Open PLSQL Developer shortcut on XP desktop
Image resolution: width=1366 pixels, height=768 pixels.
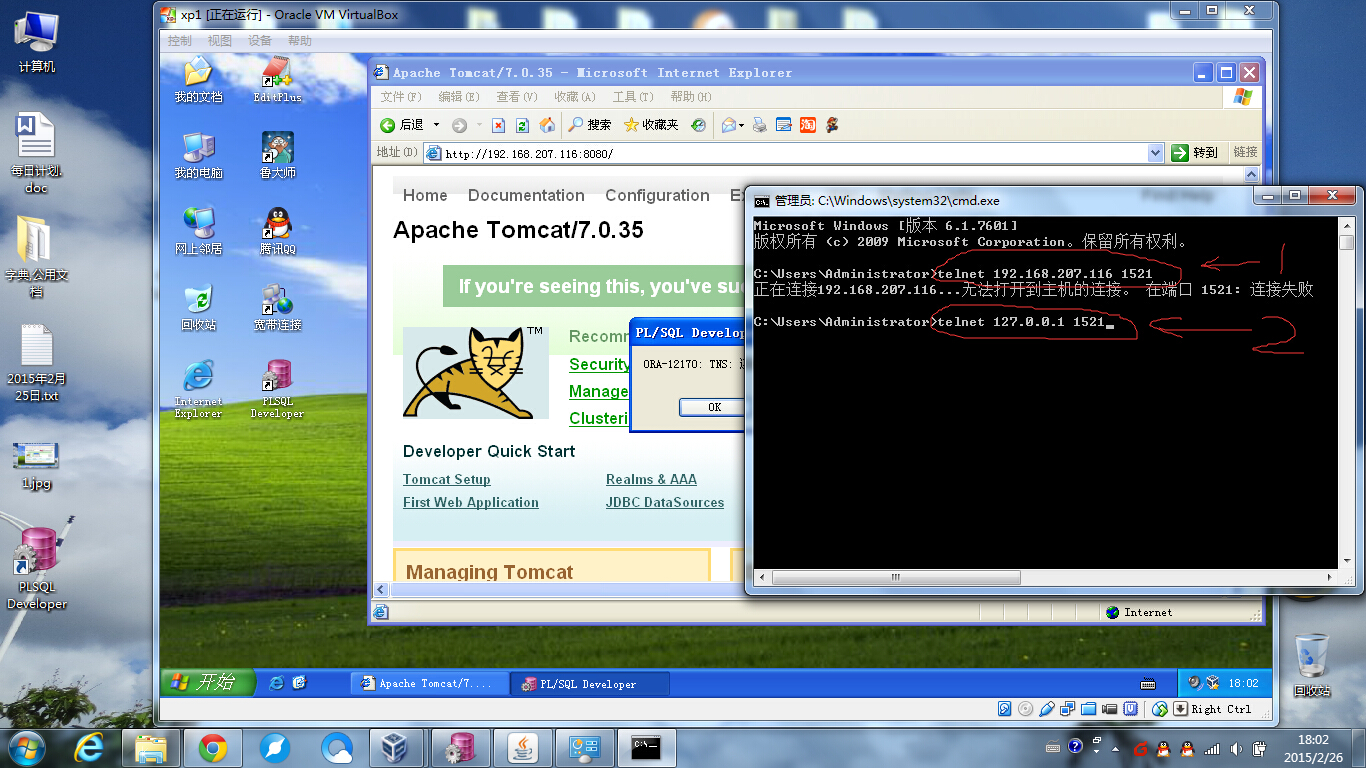coord(277,389)
